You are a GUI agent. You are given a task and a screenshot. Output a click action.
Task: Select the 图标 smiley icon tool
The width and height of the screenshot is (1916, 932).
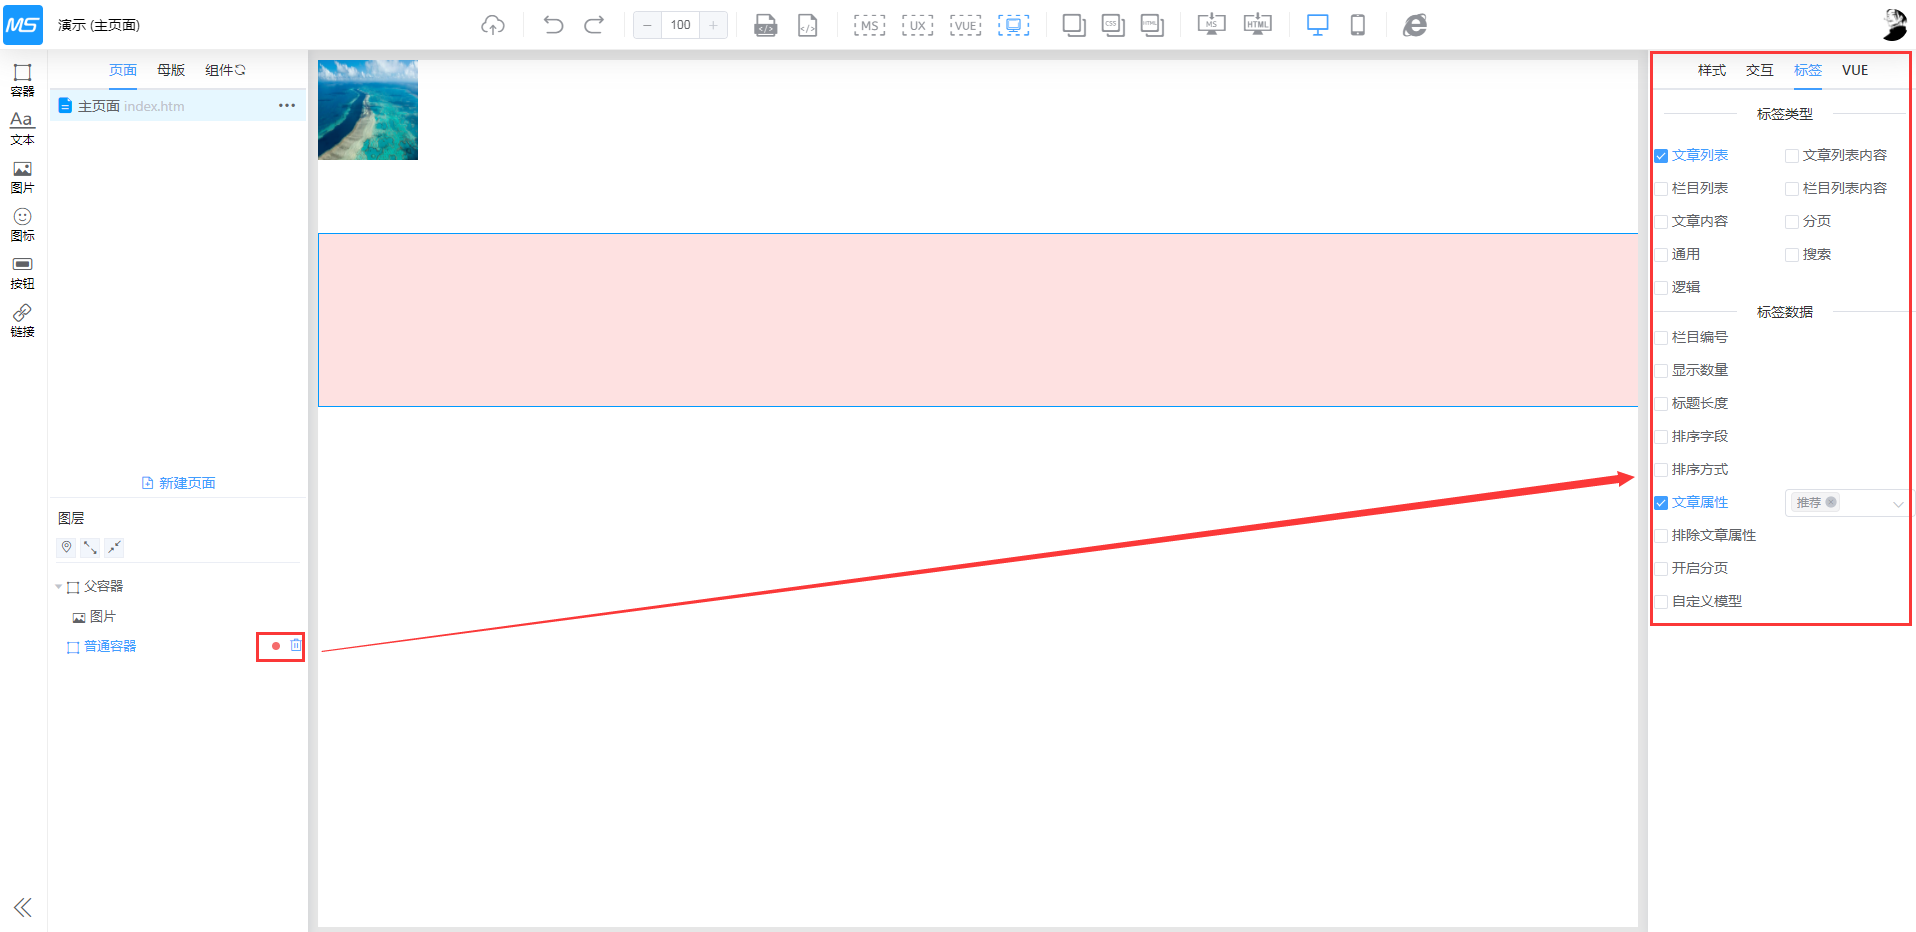click(x=22, y=224)
